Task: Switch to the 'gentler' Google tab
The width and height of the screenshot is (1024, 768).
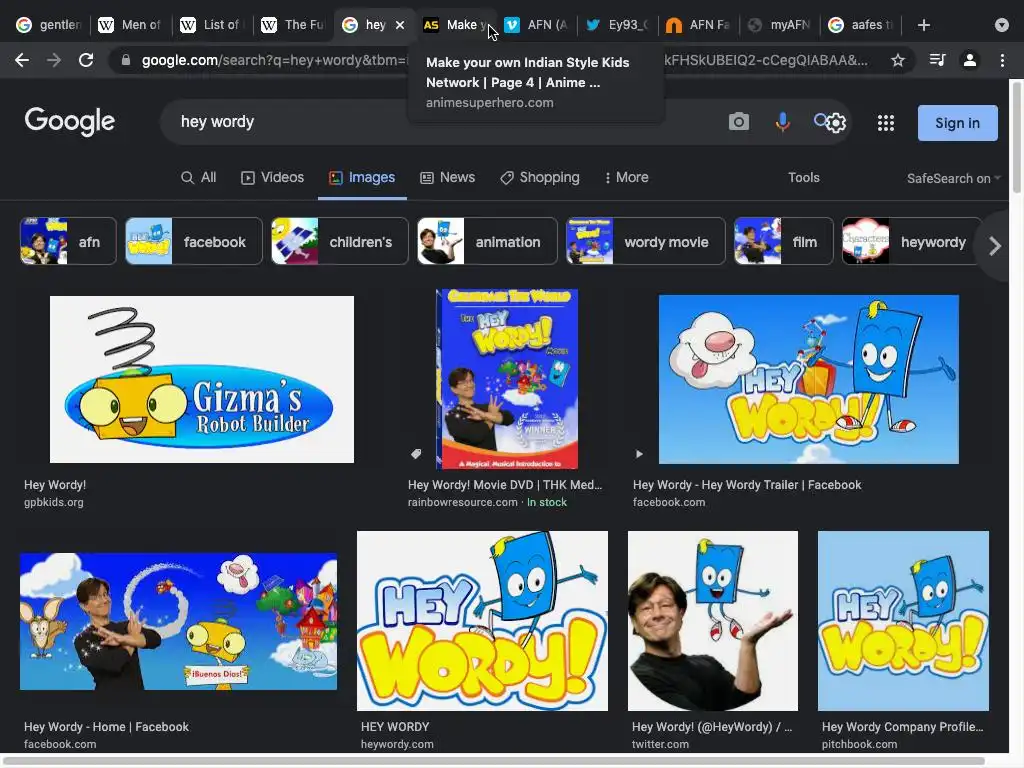Action: point(49,25)
